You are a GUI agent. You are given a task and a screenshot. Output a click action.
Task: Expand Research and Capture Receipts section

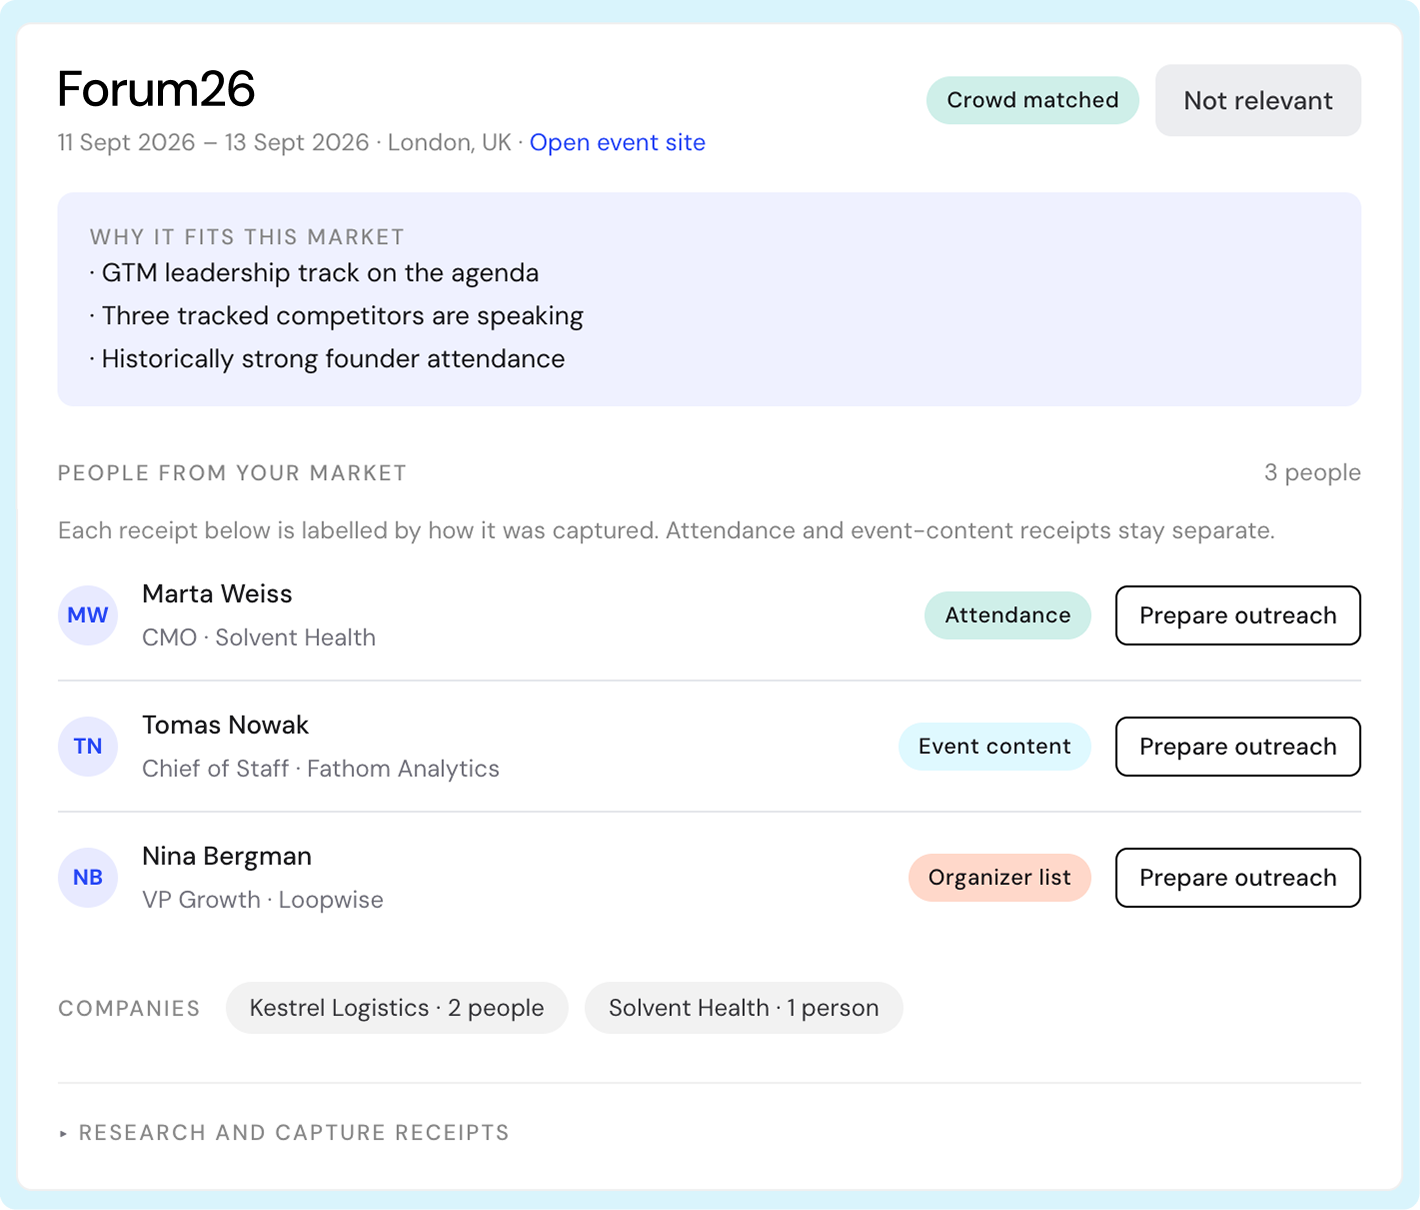click(284, 1132)
